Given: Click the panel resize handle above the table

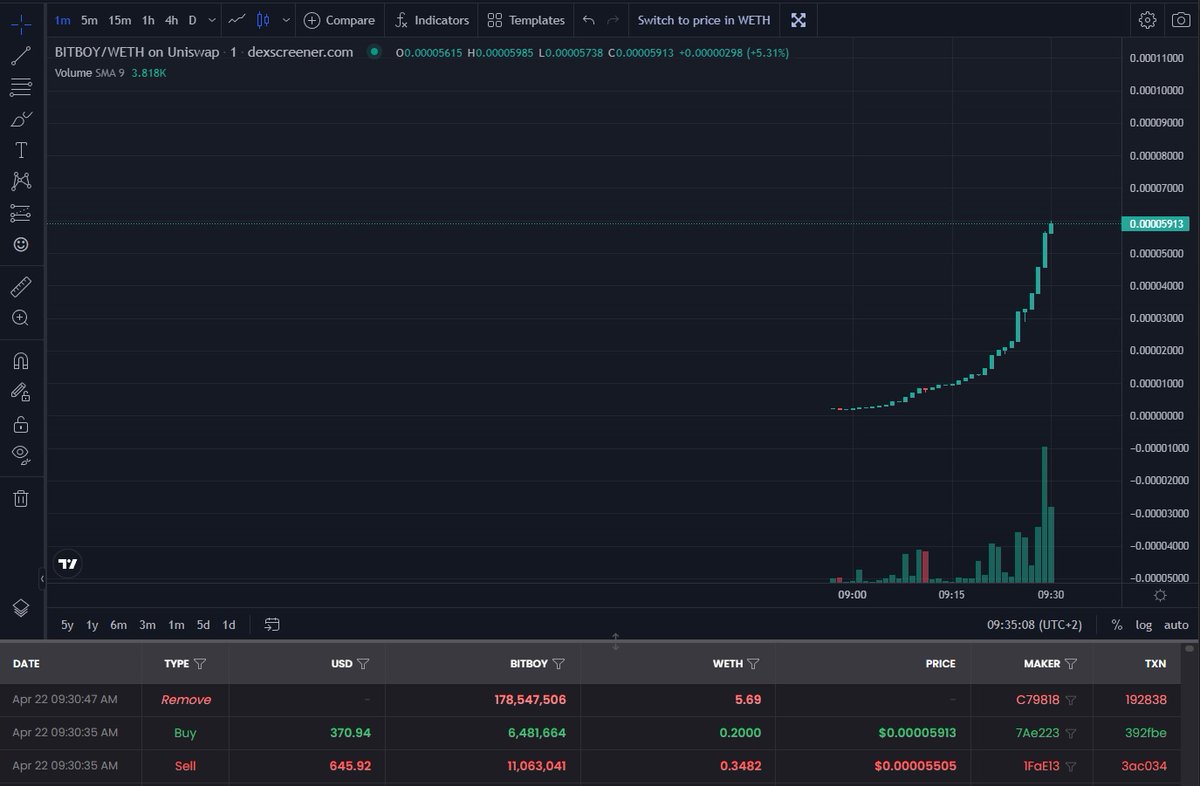Looking at the screenshot, I should 615,641.
